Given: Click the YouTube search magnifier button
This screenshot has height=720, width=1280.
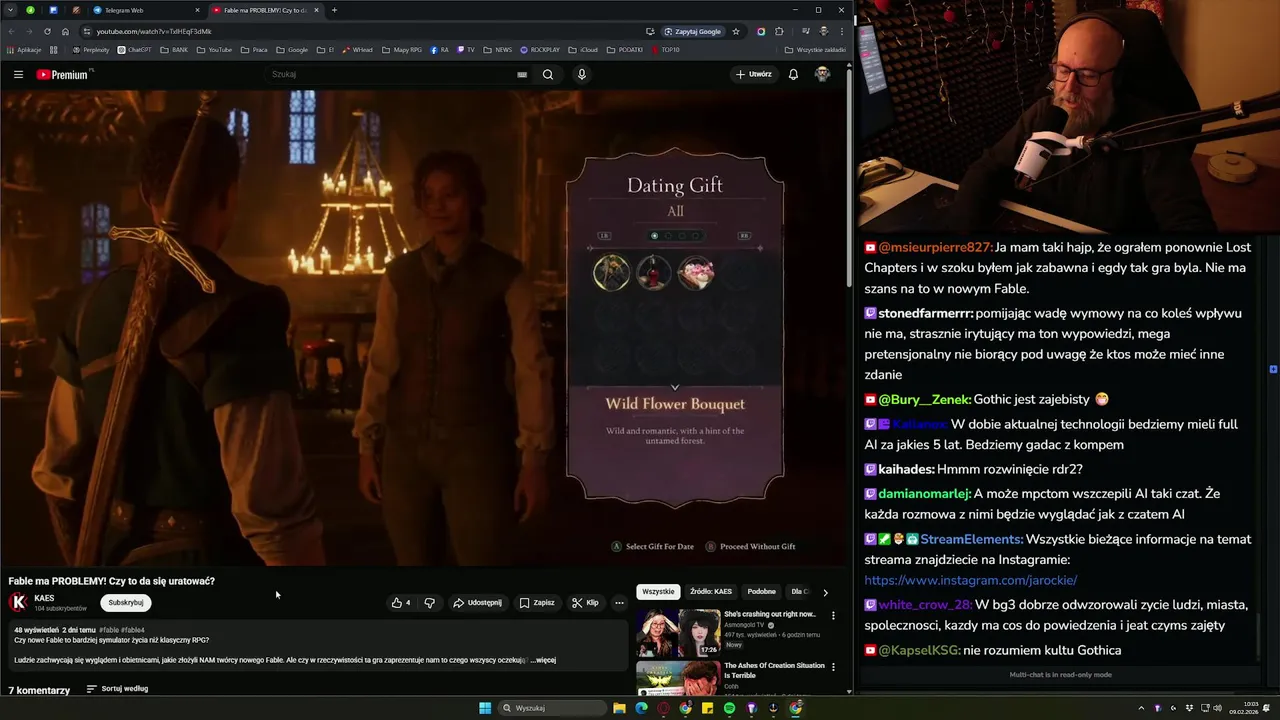Looking at the screenshot, I should (547, 74).
